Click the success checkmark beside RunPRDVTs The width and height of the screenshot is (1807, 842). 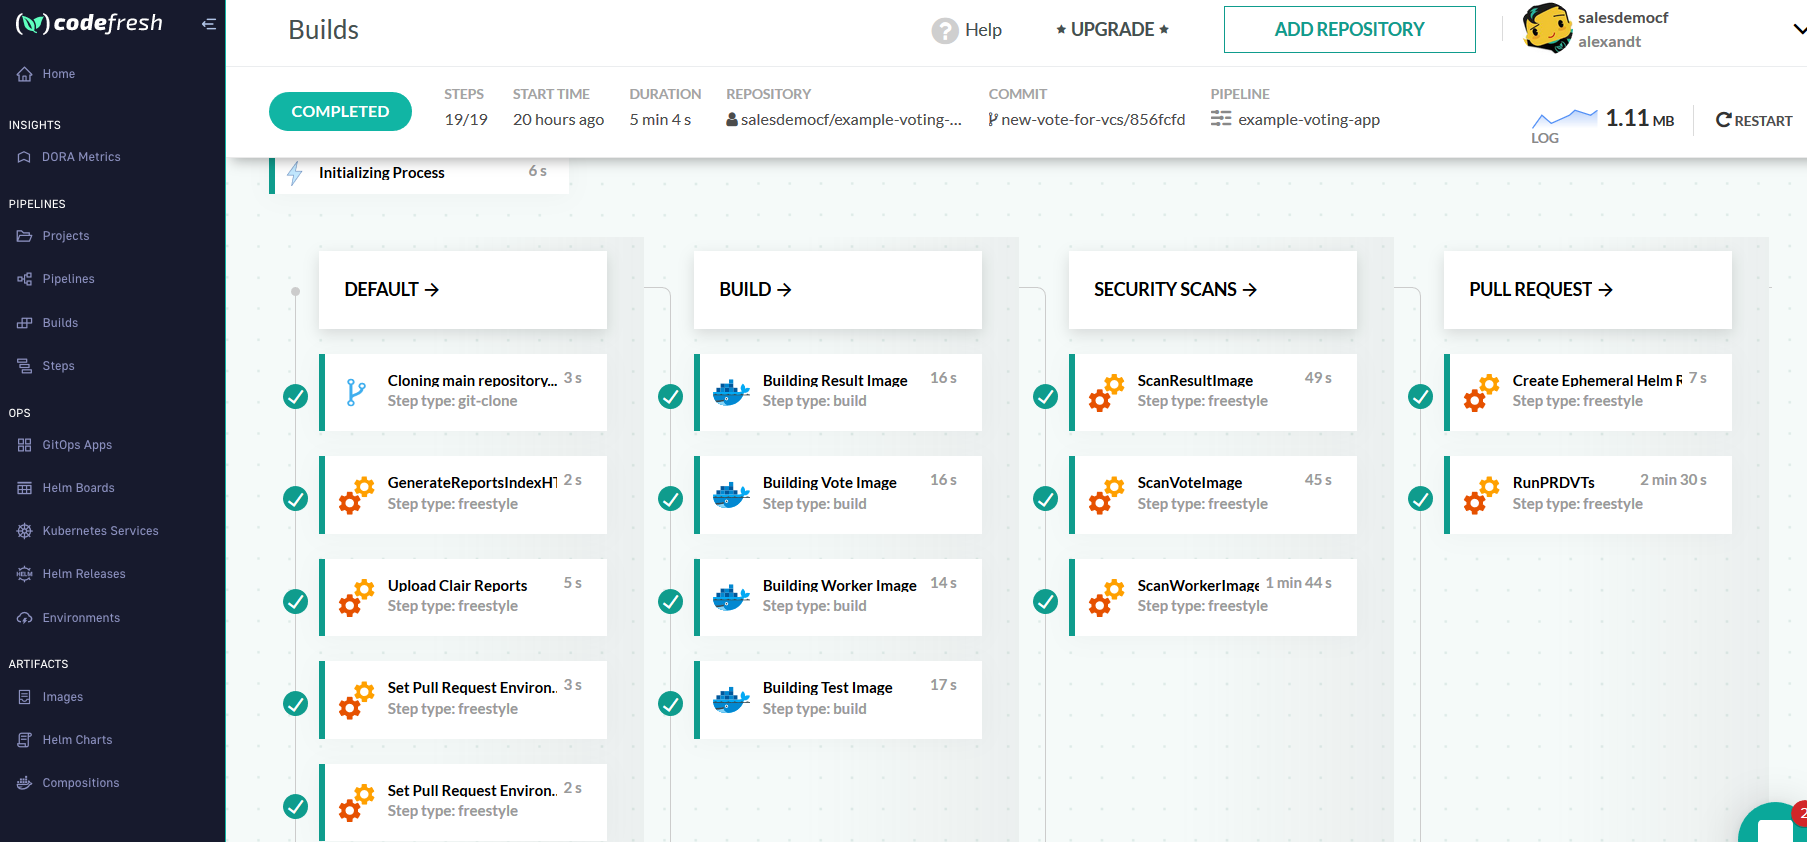click(1420, 498)
